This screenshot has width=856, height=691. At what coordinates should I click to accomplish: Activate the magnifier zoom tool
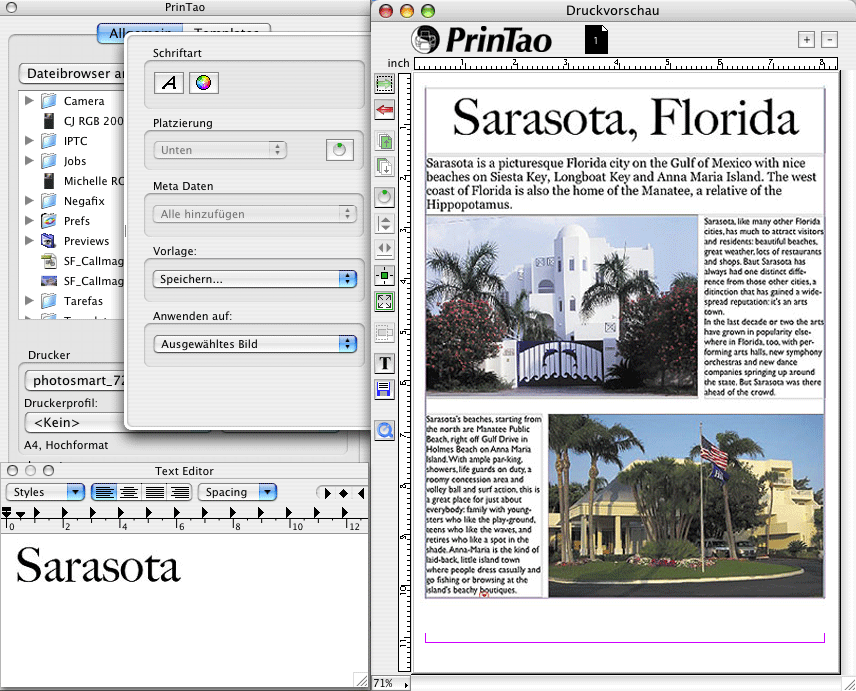[x=385, y=430]
